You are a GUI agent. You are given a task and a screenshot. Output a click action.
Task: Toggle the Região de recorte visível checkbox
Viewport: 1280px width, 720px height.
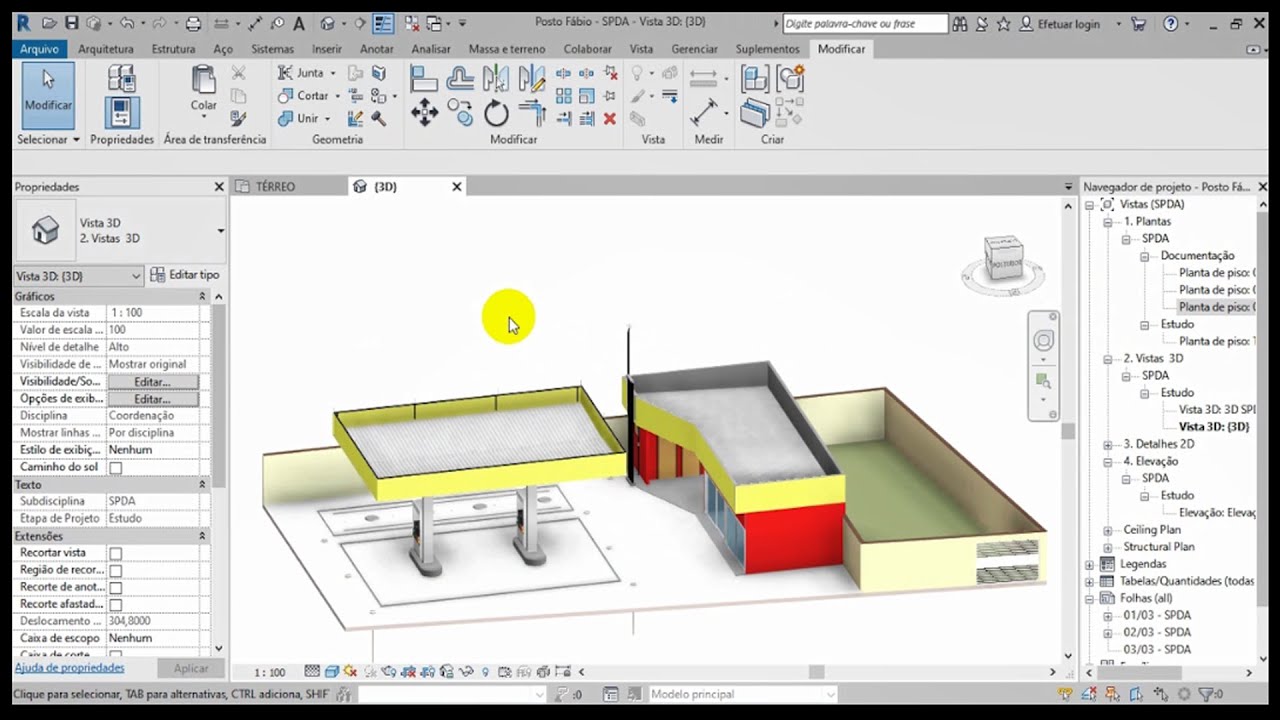pyautogui.click(x=115, y=570)
